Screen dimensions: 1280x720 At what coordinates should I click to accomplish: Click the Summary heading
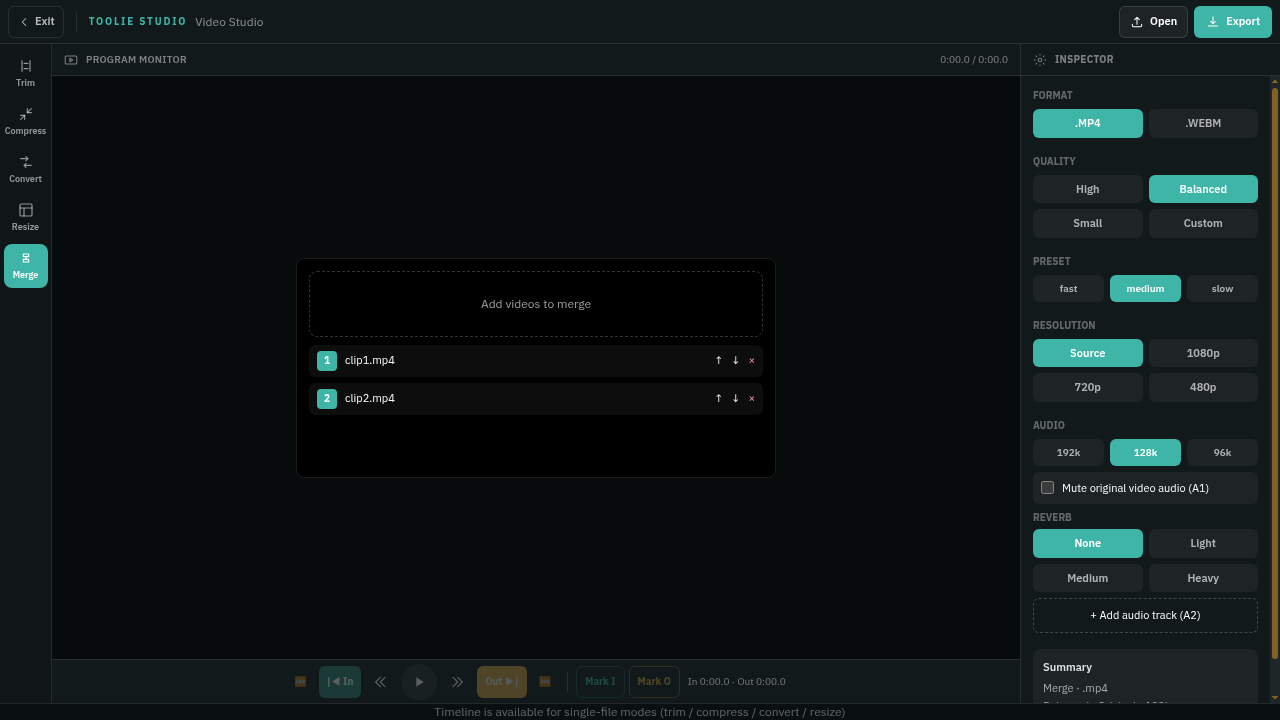click(1067, 667)
